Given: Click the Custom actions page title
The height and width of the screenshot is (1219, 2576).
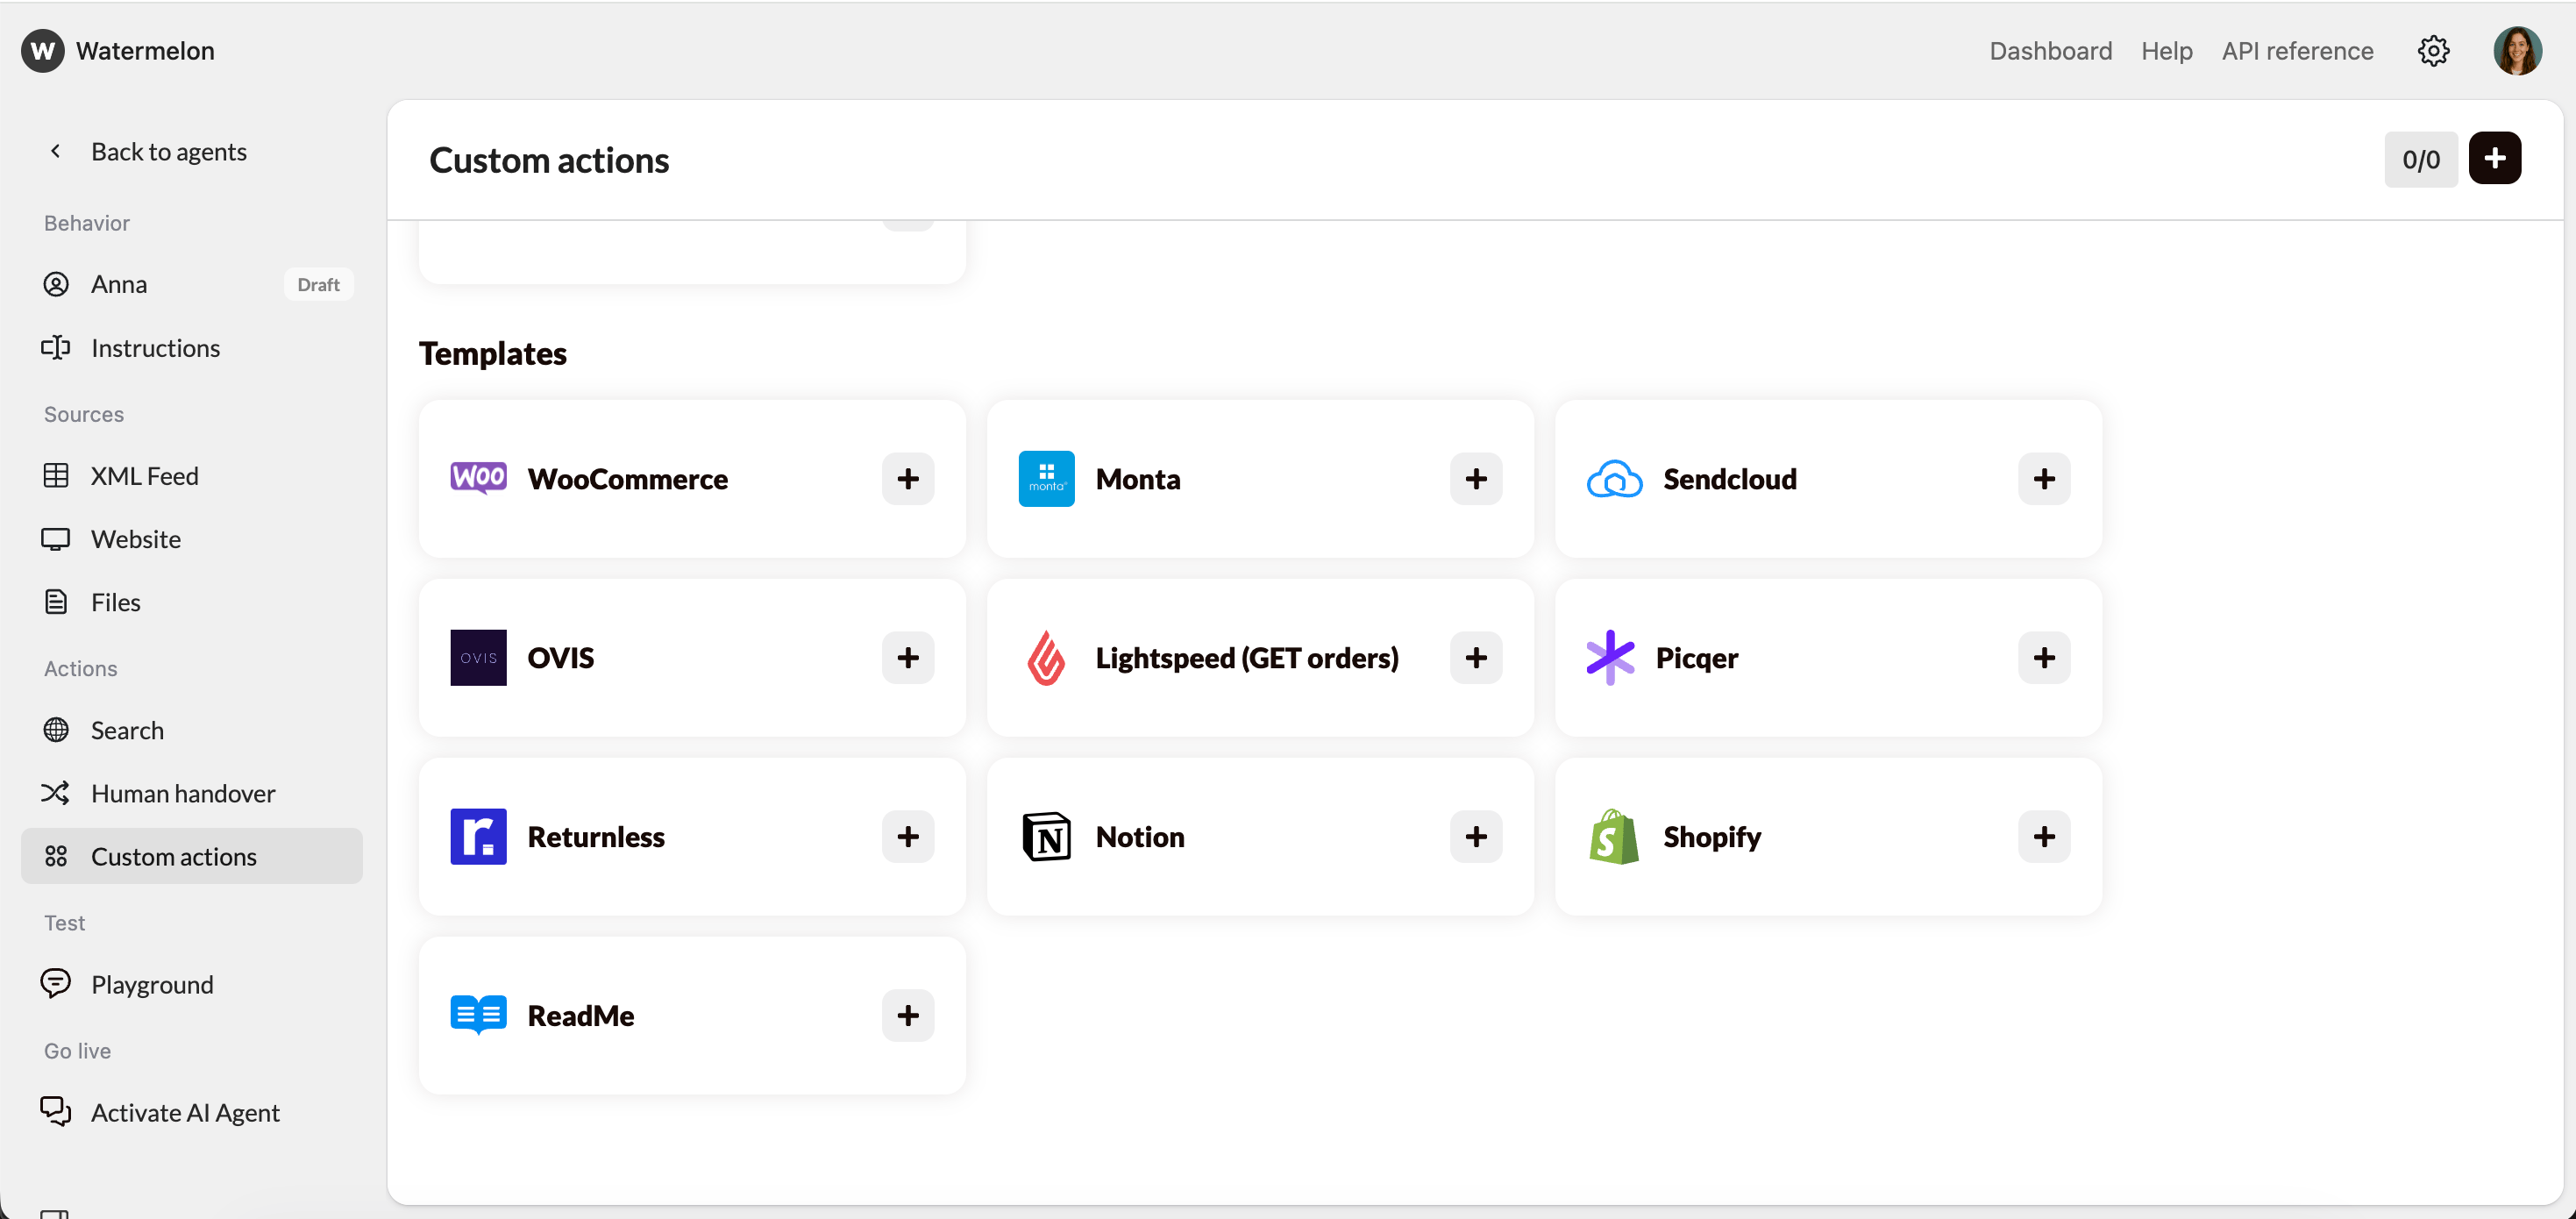Looking at the screenshot, I should point(549,160).
